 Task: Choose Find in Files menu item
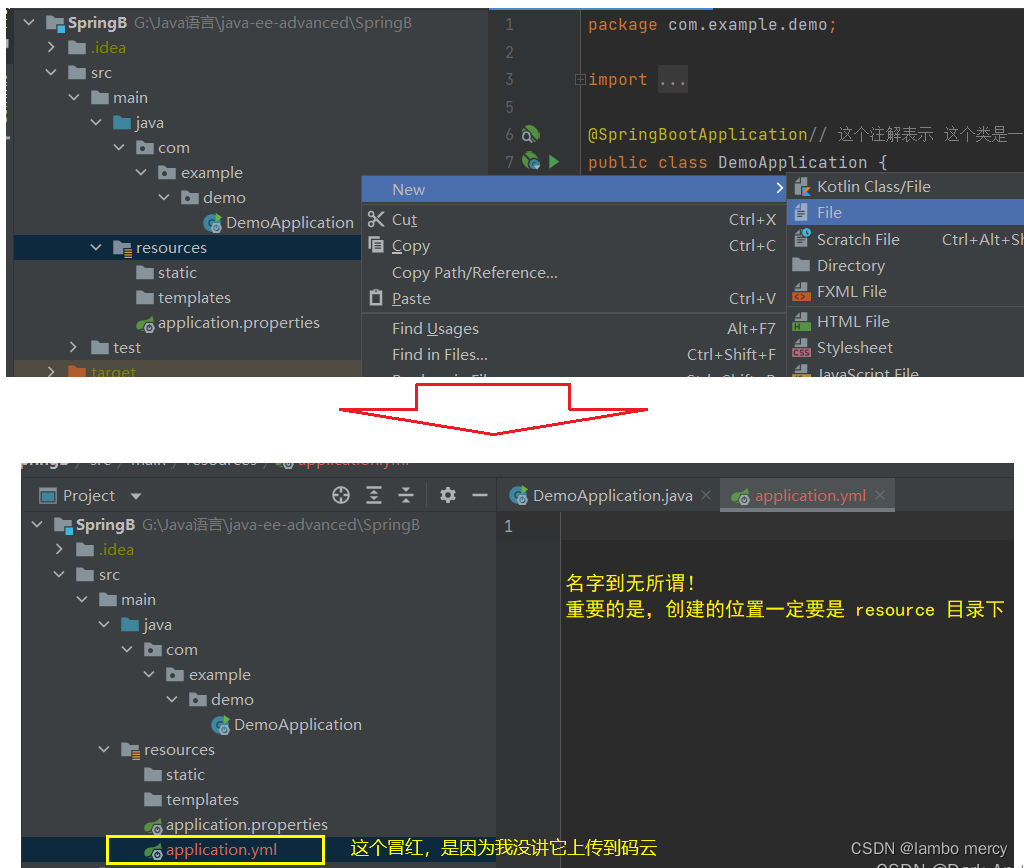pyautogui.click(x=573, y=355)
